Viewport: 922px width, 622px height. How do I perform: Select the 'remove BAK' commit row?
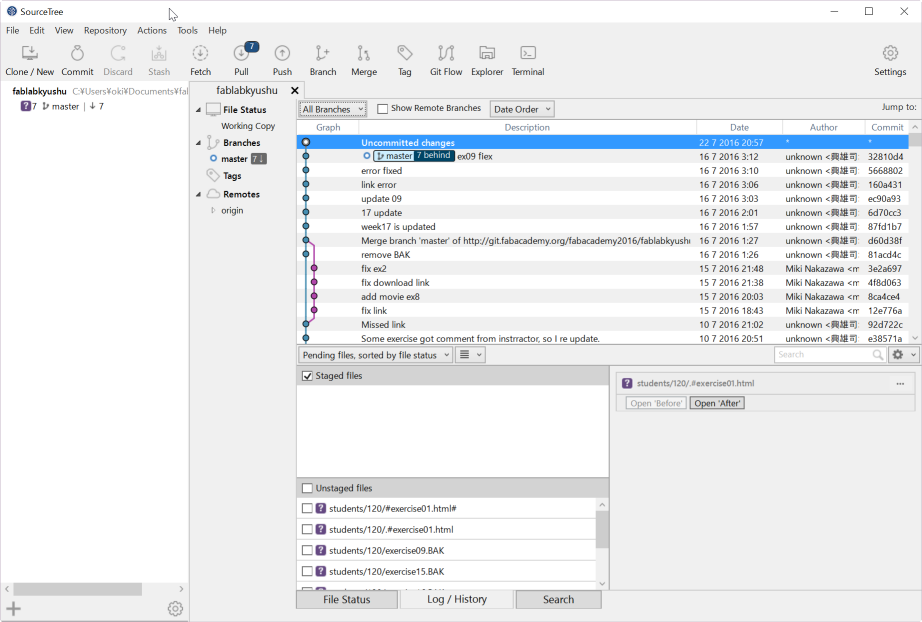(603, 255)
